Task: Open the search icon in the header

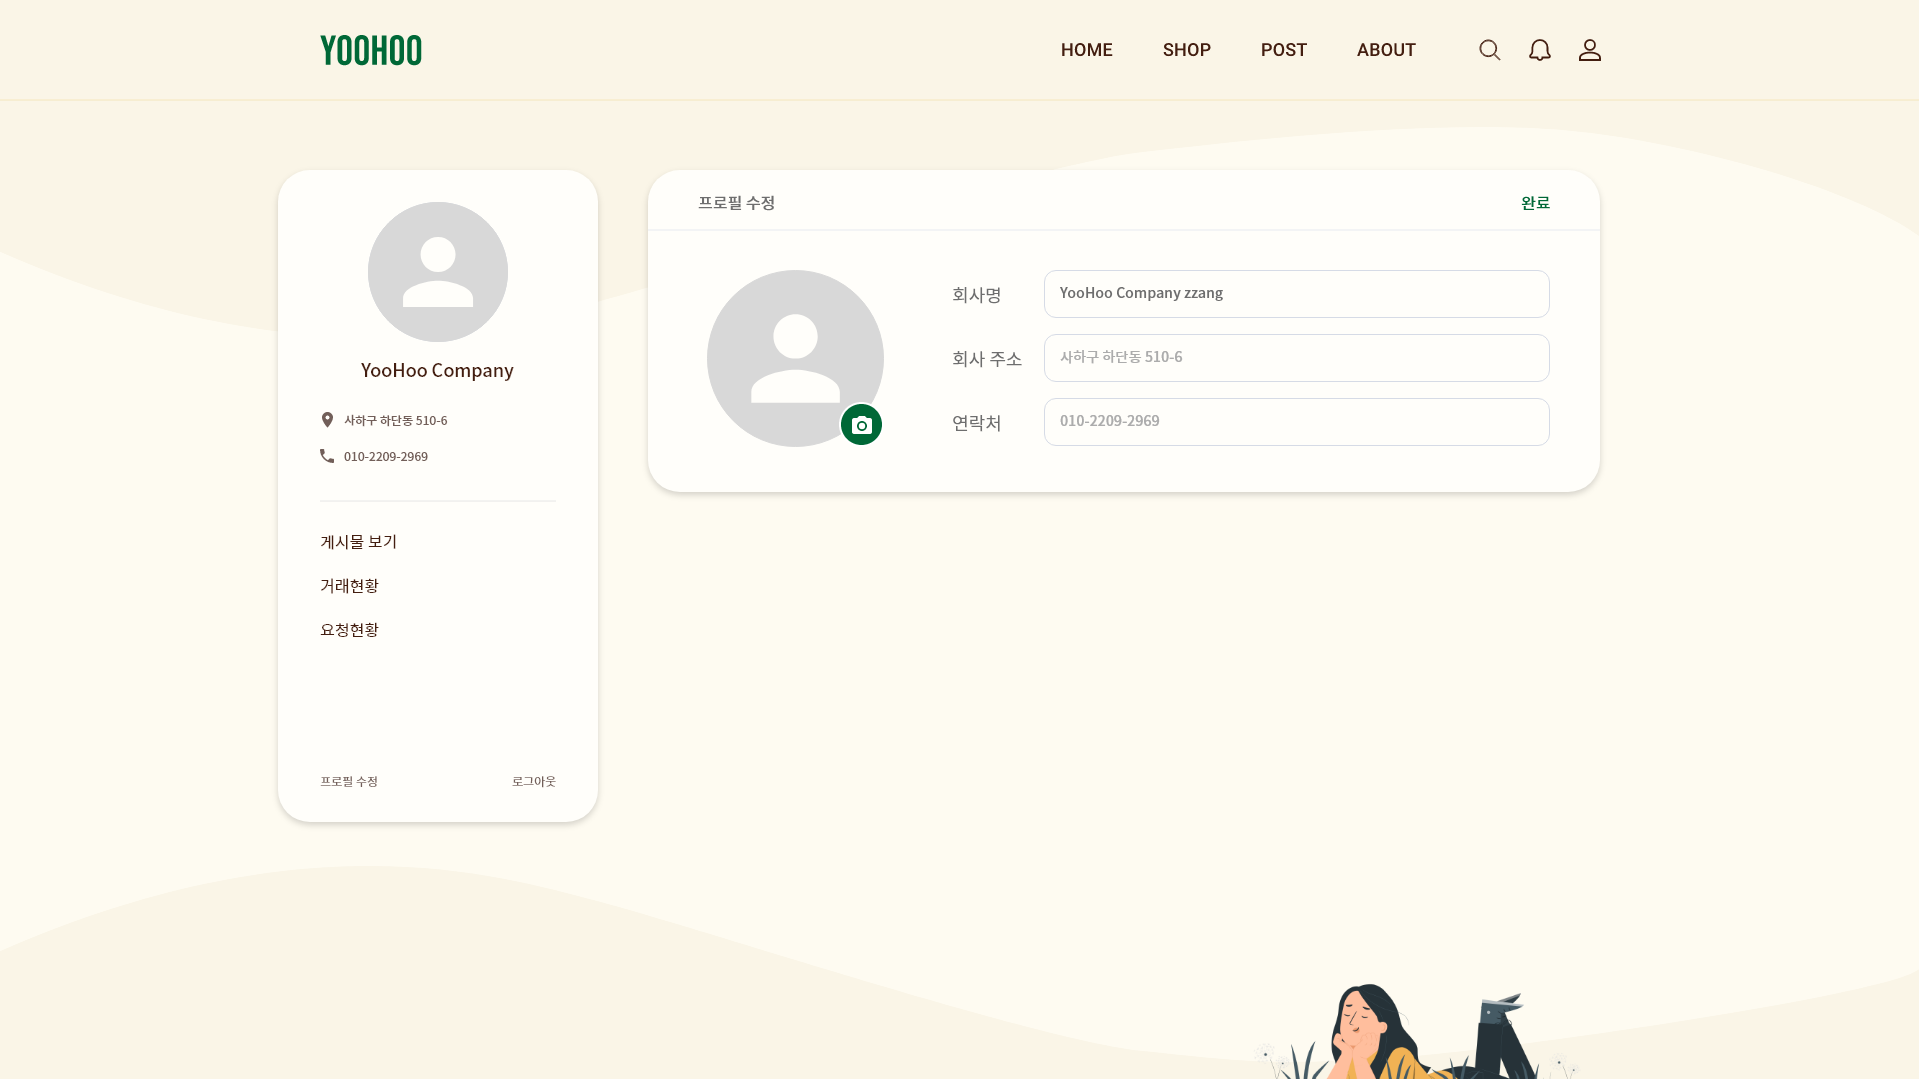Action: tap(1489, 49)
